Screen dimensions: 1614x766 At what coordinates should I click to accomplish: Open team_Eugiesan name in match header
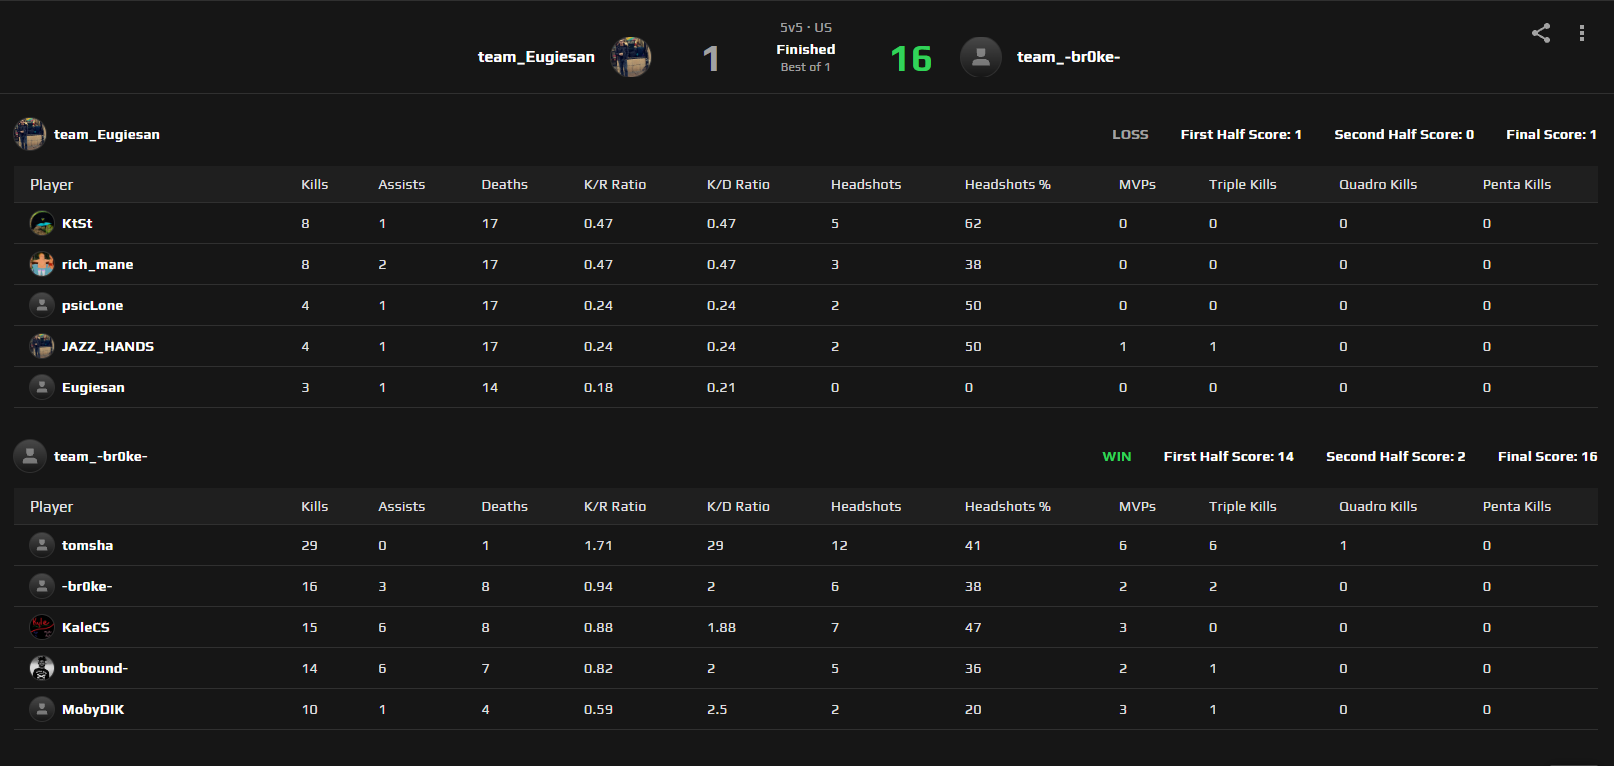pyautogui.click(x=536, y=57)
